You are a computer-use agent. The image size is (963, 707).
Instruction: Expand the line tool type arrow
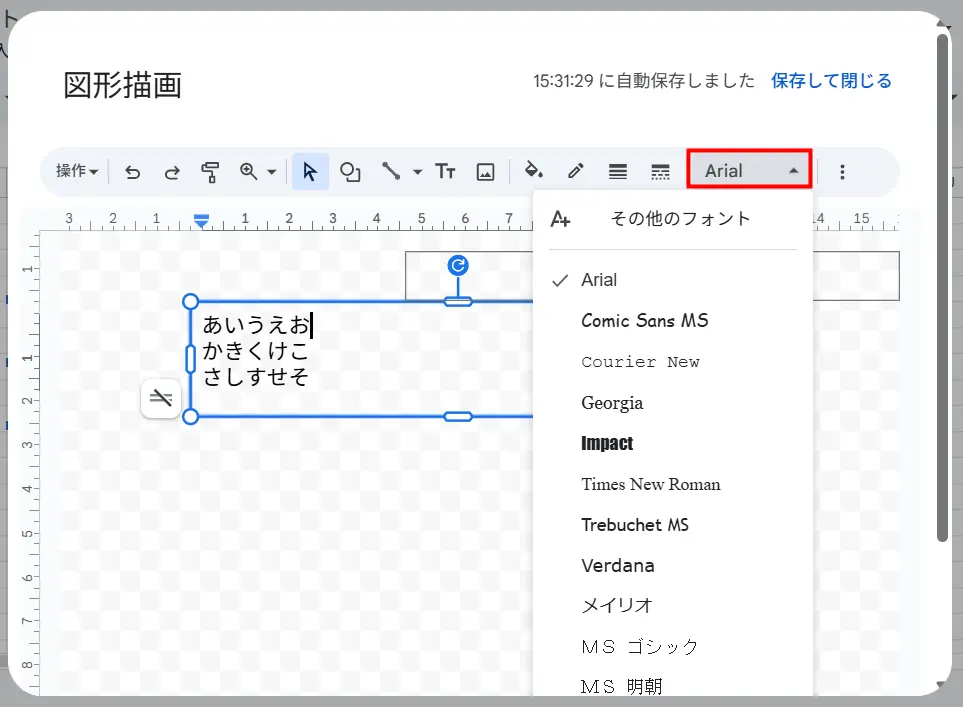pos(417,172)
